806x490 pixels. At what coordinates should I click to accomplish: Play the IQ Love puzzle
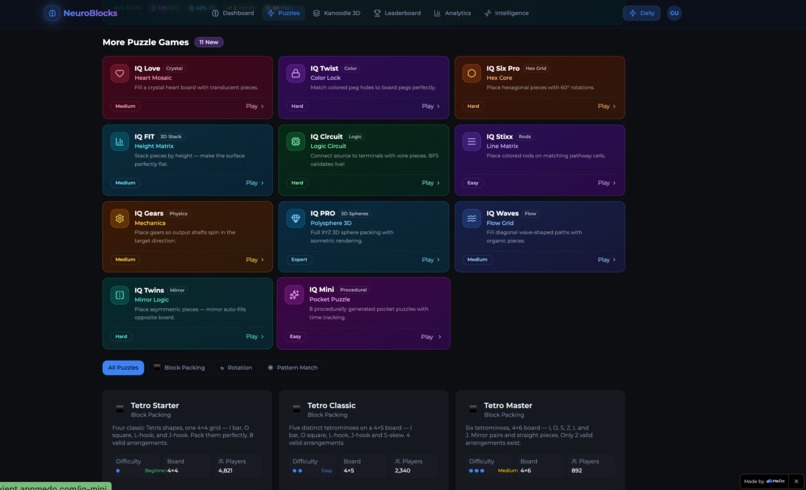click(255, 106)
